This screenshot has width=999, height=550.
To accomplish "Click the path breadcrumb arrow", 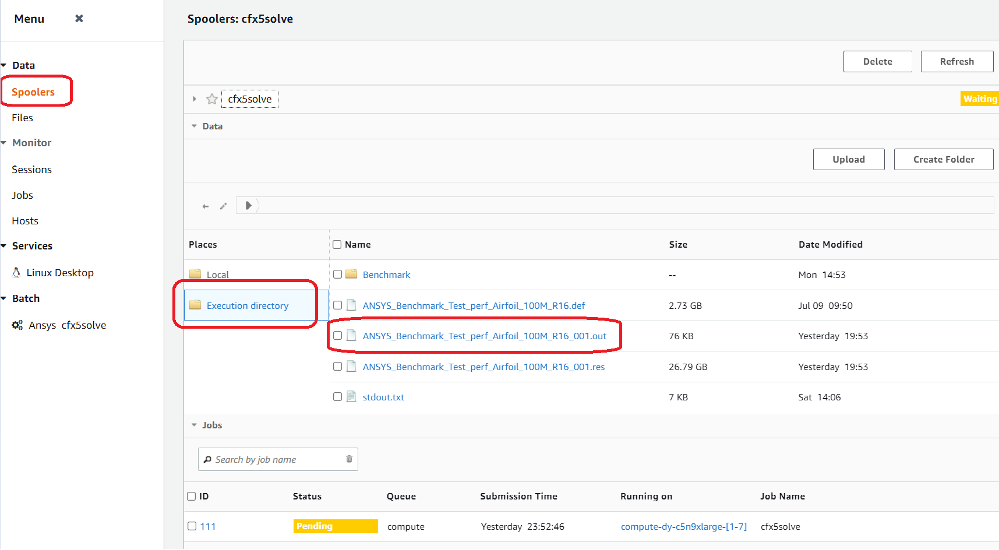I will (x=248, y=205).
